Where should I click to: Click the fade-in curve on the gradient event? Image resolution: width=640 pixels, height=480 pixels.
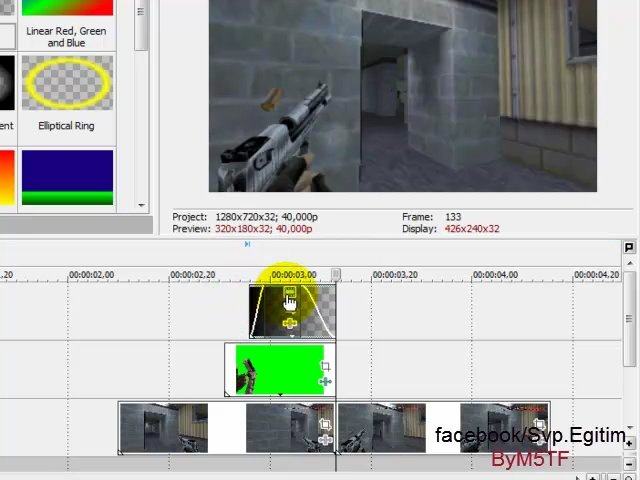pyautogui.click(x=256, y=312)
